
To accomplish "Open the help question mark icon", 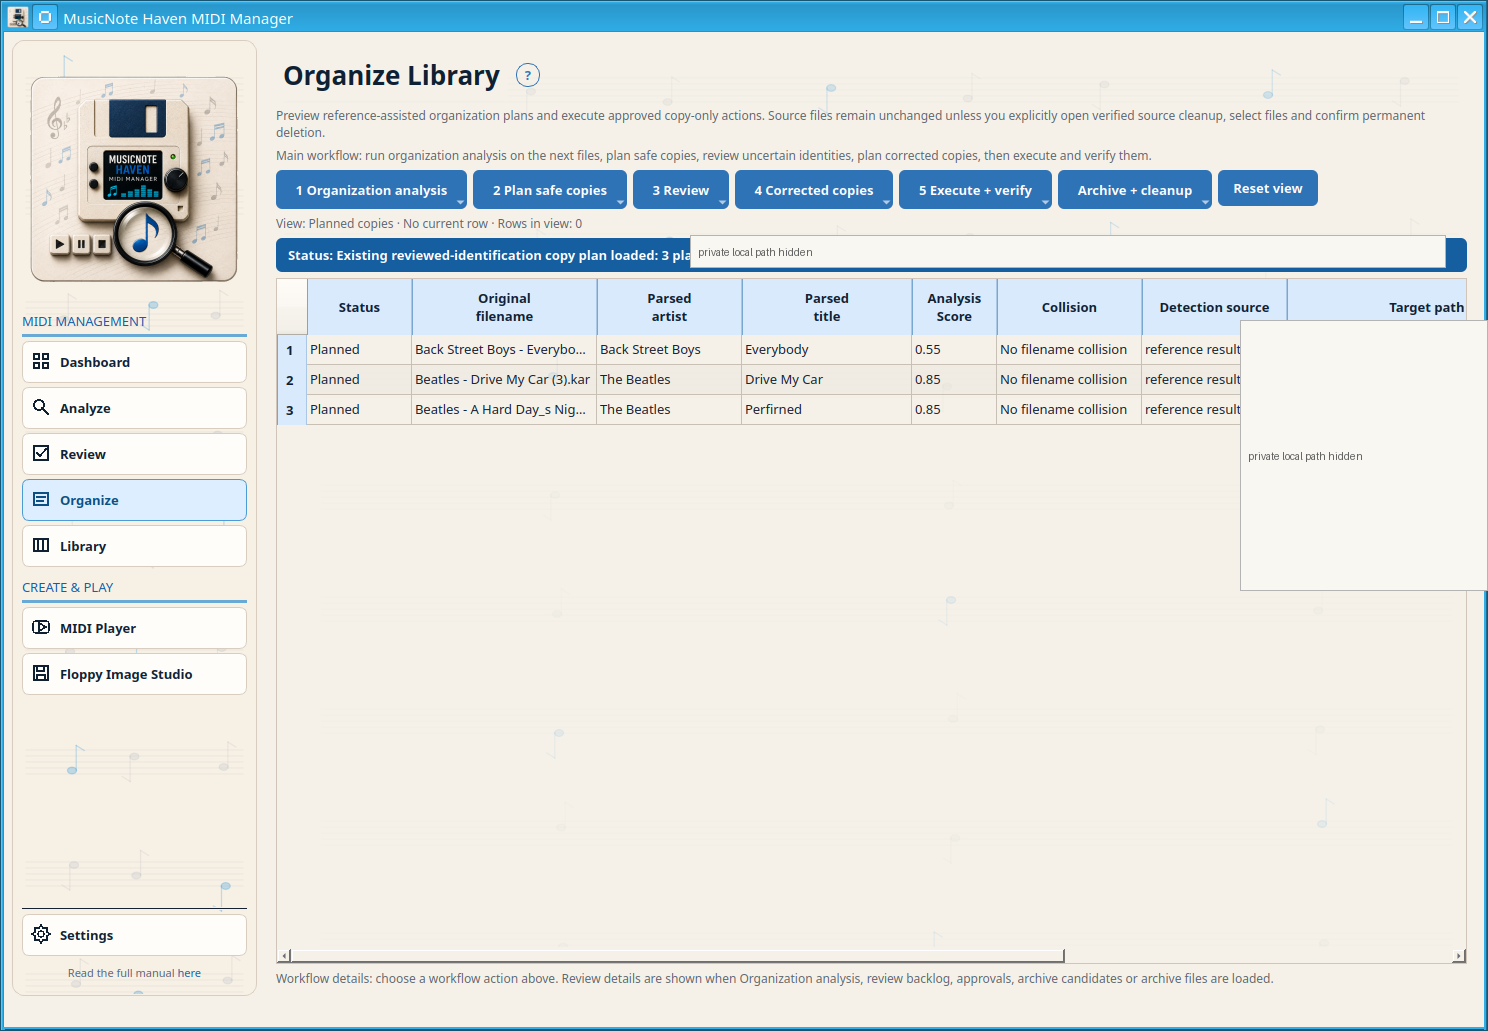I will pos(528,75).
